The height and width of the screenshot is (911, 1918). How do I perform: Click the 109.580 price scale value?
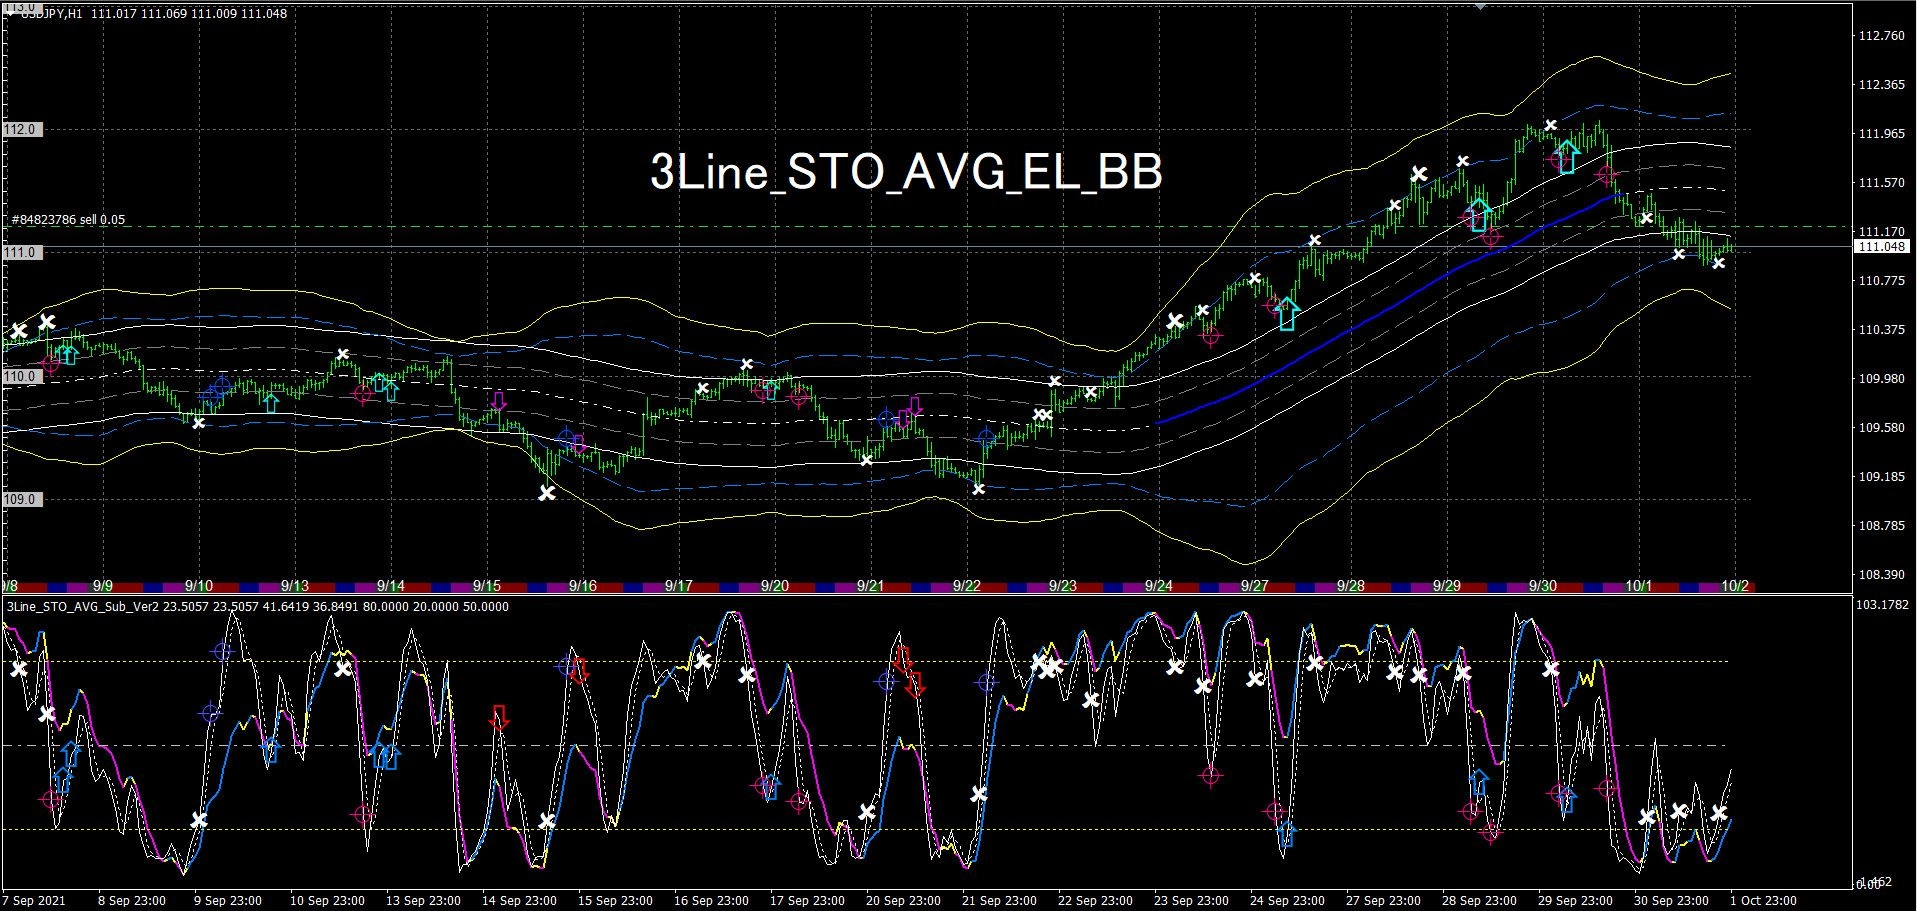(x=1881, y=428)
